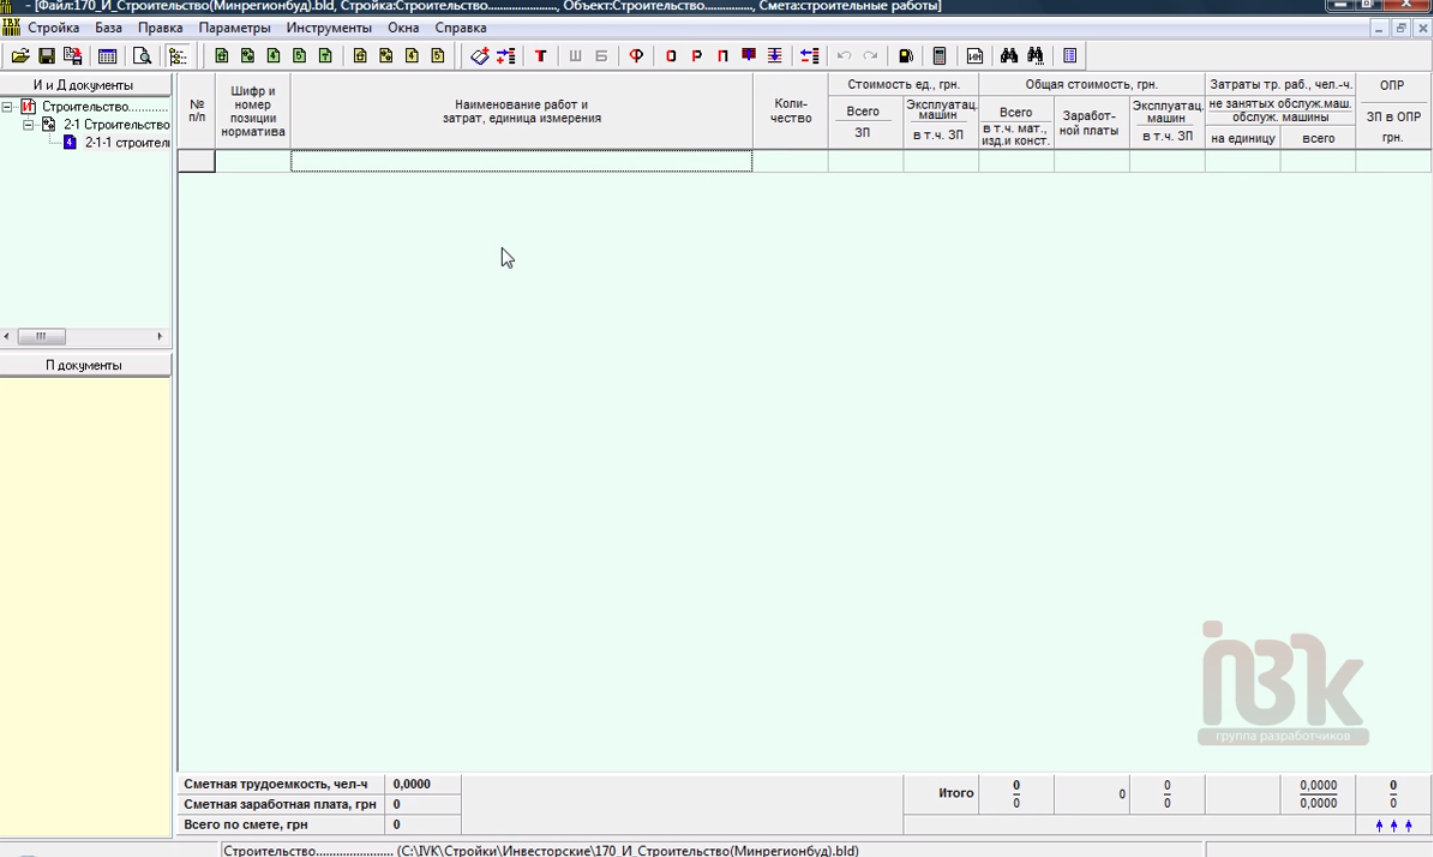Click the grey Б toolbar icon
1433x857 pixels.
coord(601,56)
